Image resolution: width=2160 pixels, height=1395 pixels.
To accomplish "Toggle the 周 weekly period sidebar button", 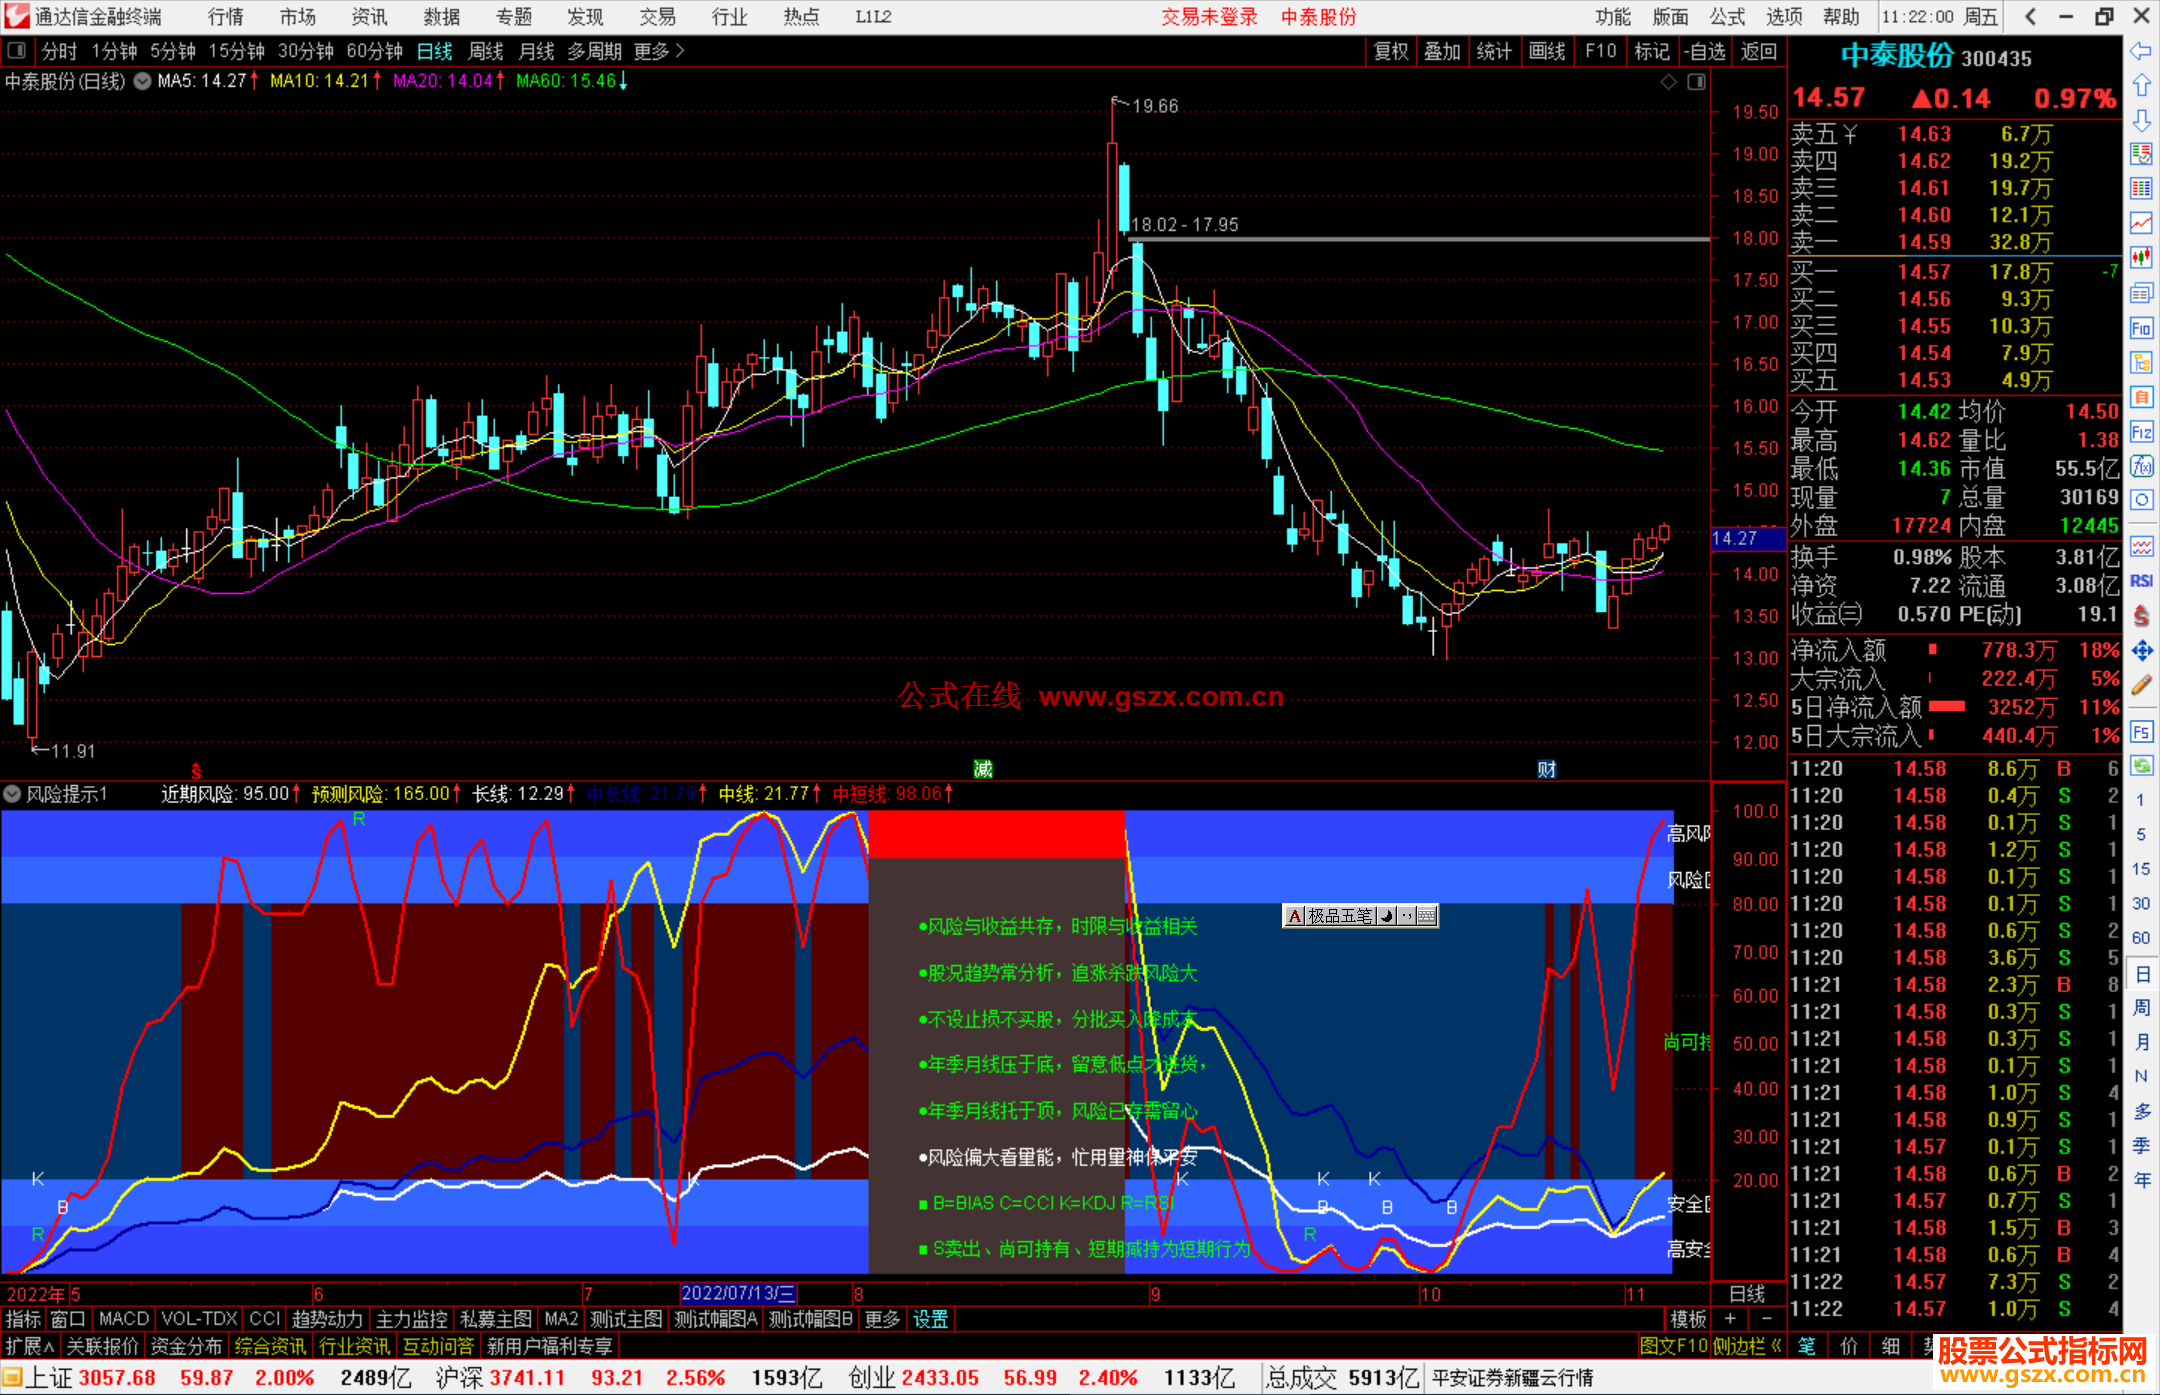I will pos(2141,1008).
